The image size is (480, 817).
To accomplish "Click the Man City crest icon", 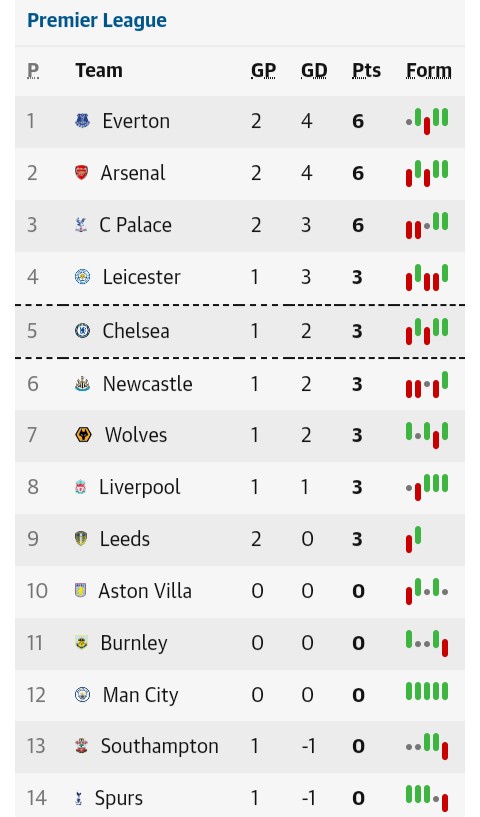I will tap(82, 695).
